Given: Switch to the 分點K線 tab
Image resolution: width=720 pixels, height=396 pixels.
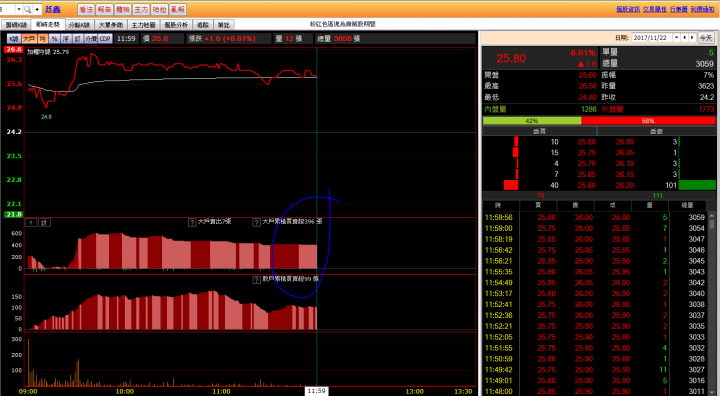Looking at the screenshot, I should pos(79,25).
